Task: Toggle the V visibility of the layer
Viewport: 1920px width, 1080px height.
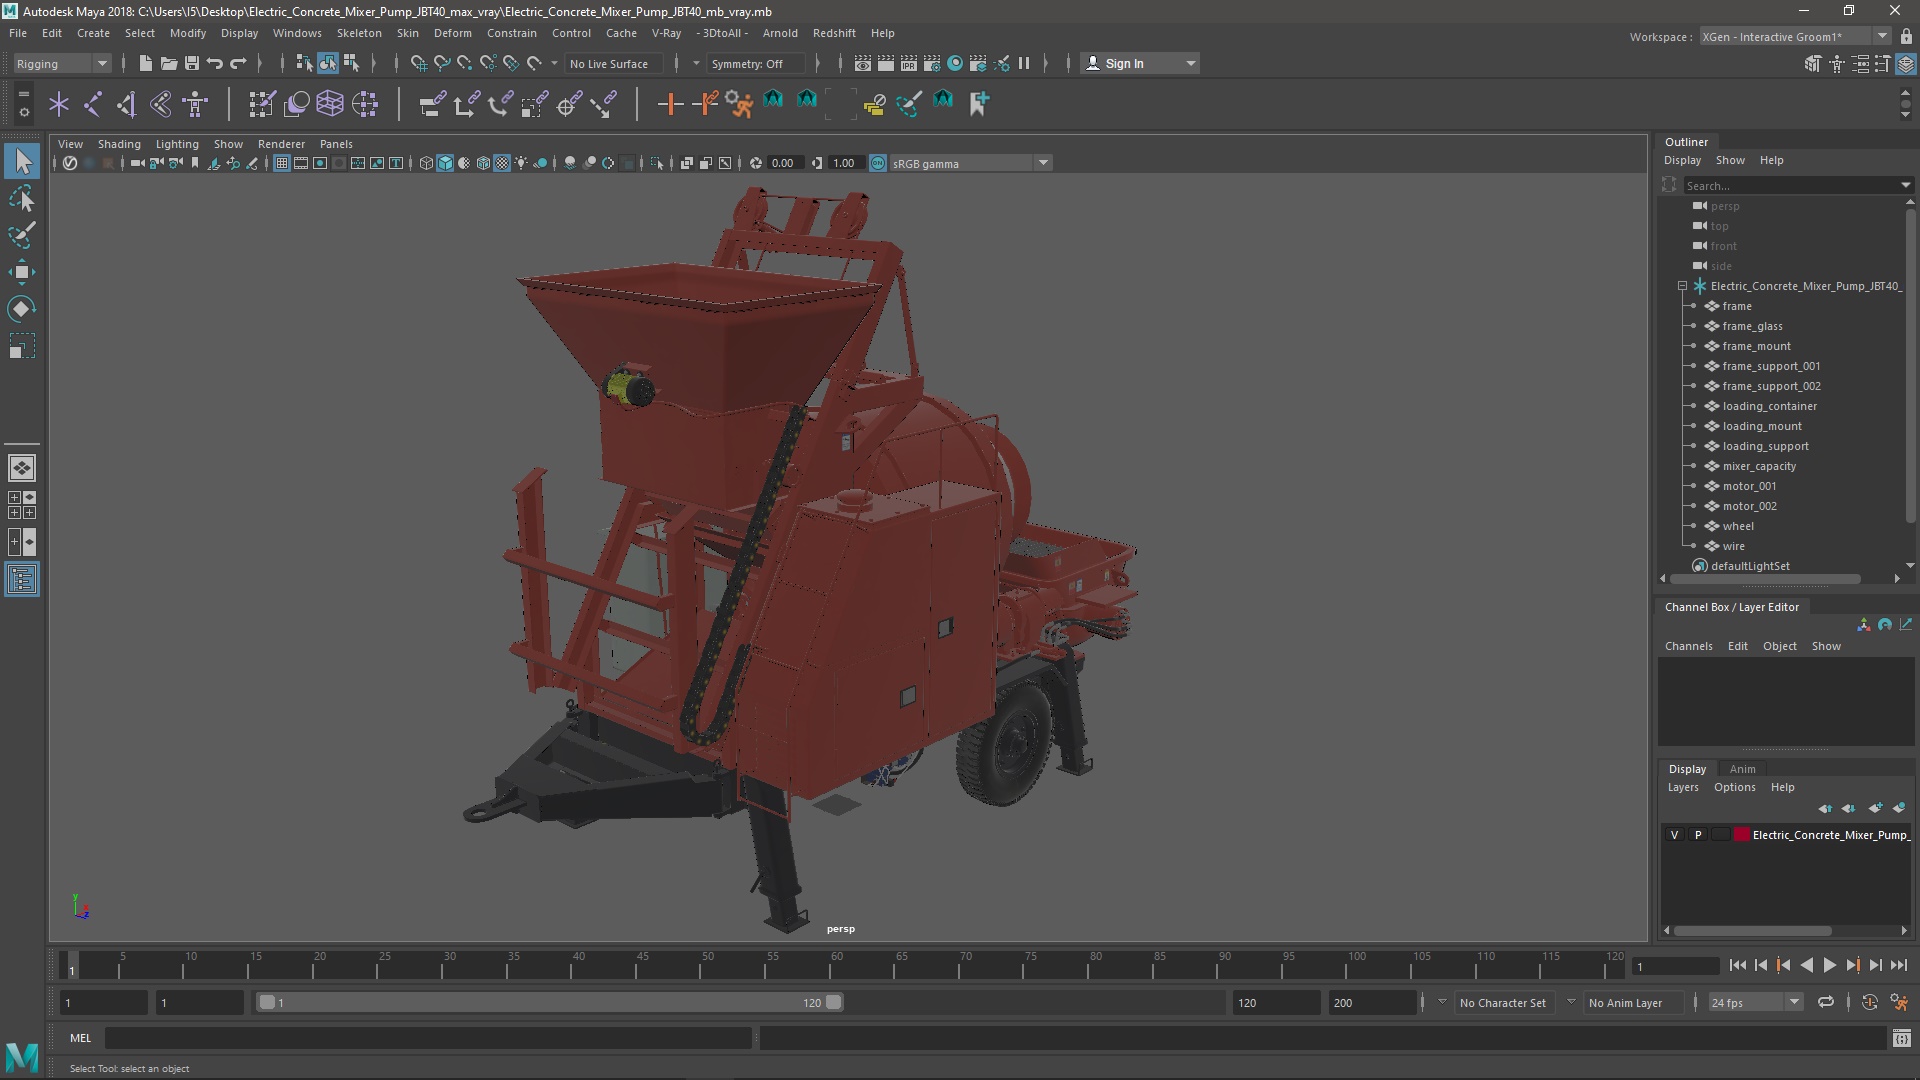Action: pyautogui.click(x=1675, y=835)
